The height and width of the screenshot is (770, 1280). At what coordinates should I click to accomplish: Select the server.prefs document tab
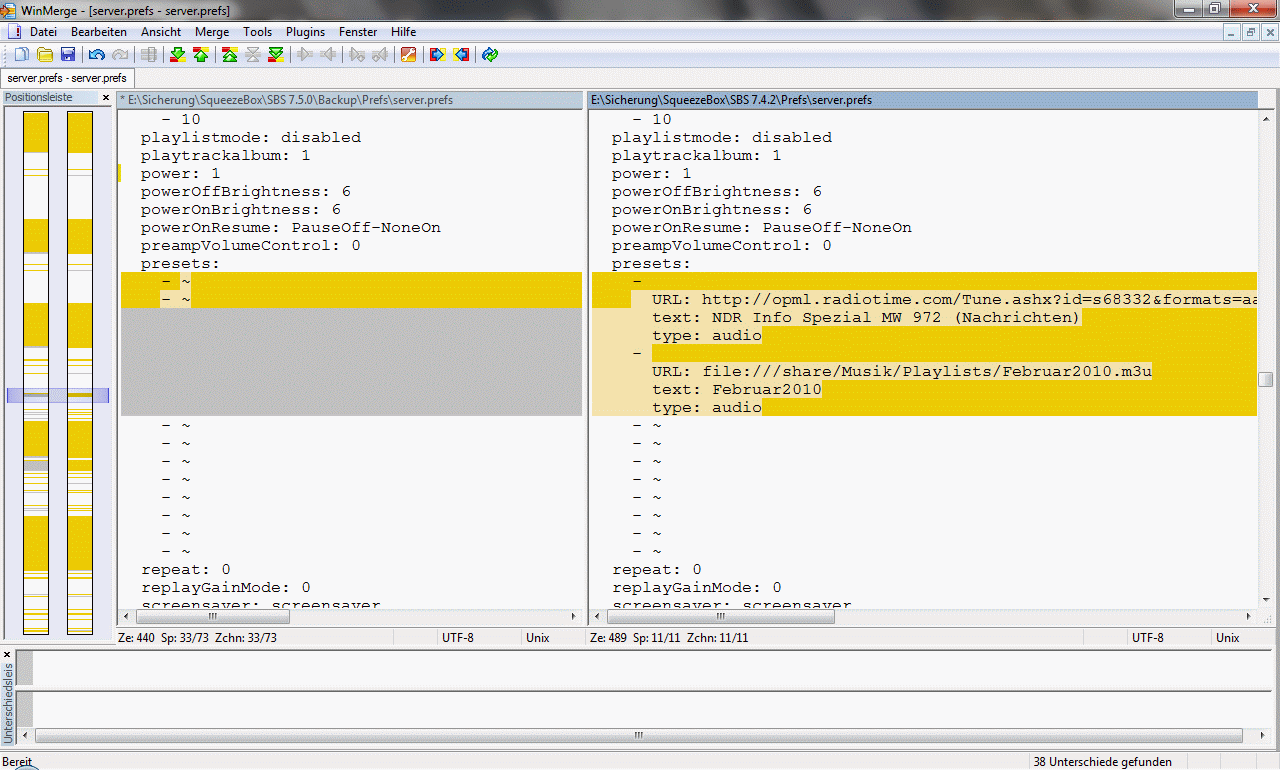tap(67, 78)
